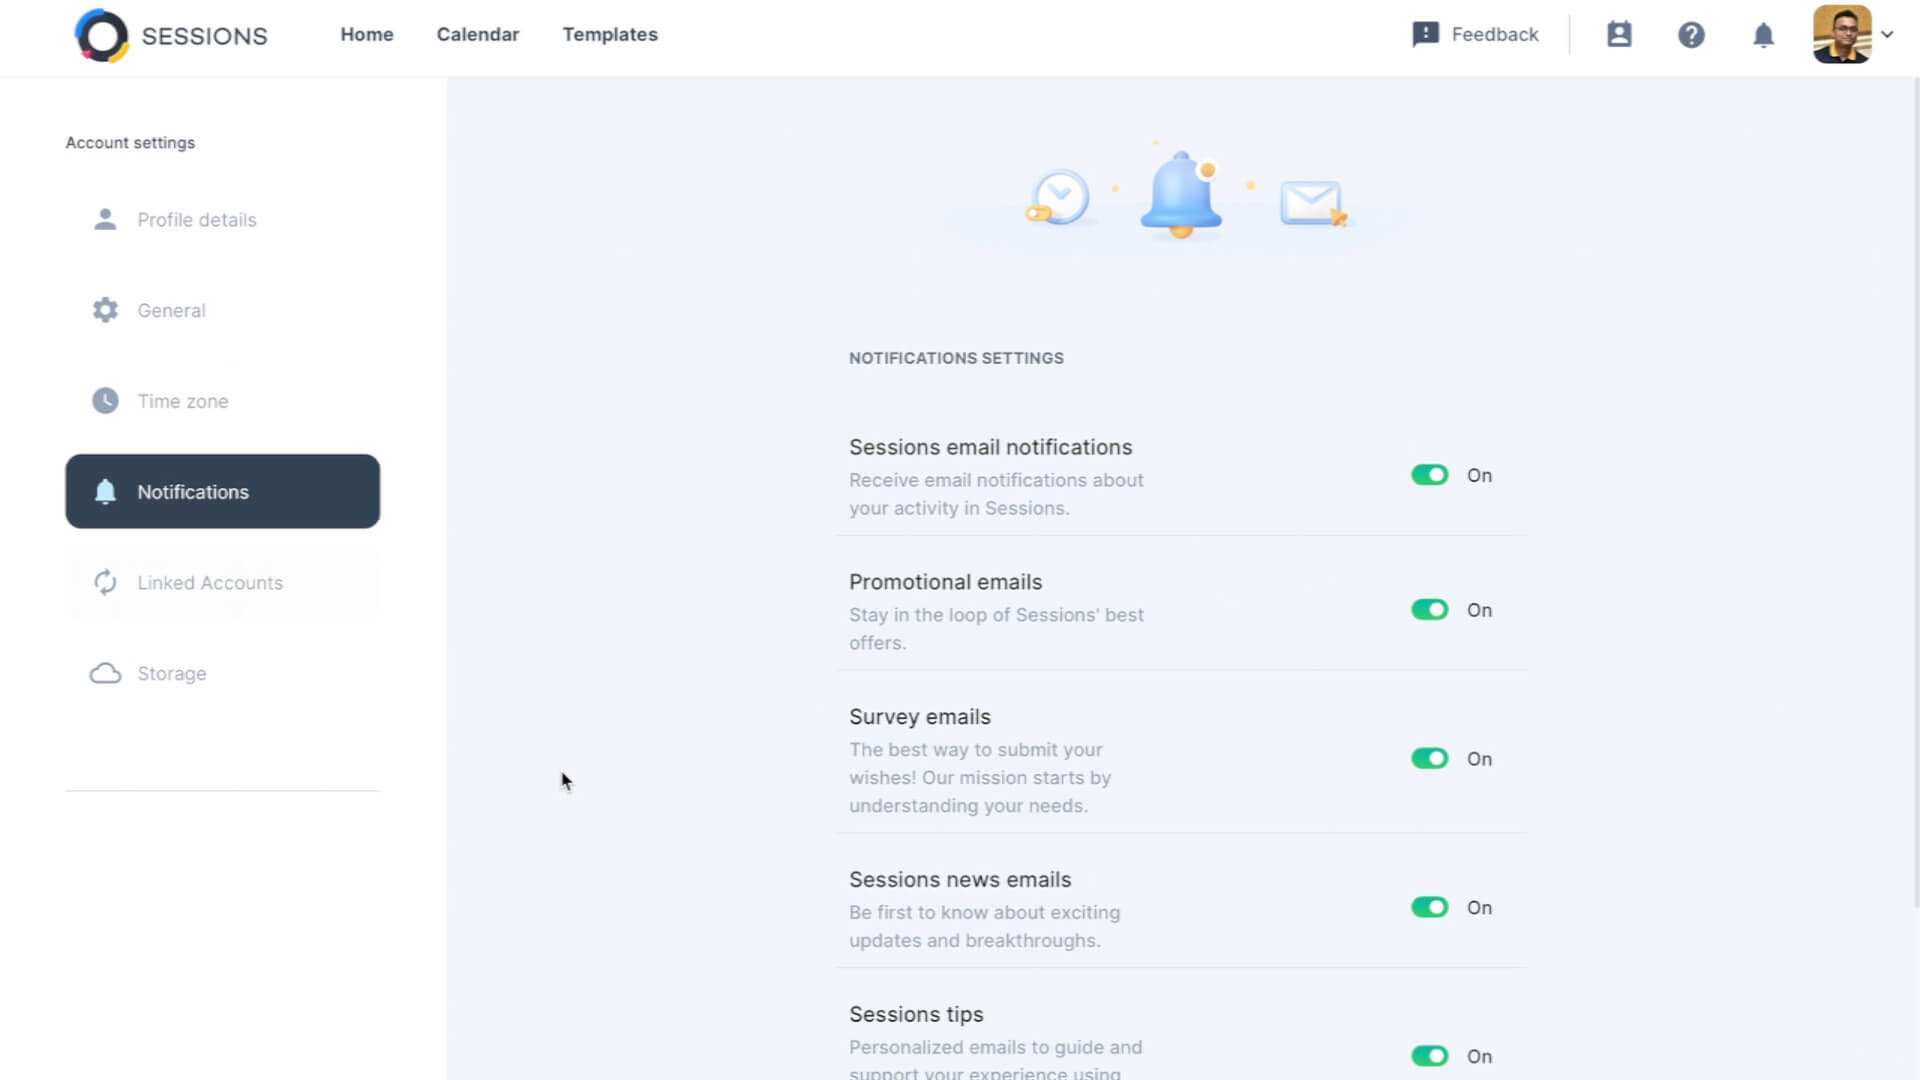Click the Profile details person icon
The width and height of the screenshot is (1920, 1080).
[x=105, y=220]
